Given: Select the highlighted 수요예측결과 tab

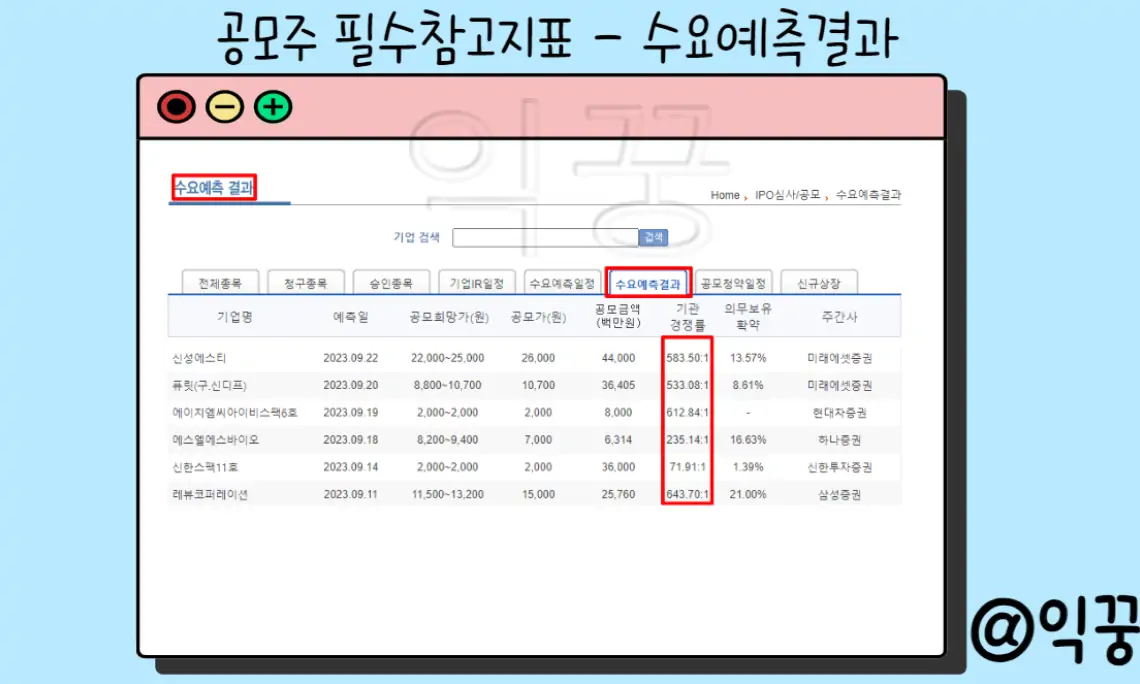Looking at the screenshot, I should [649, 282].
